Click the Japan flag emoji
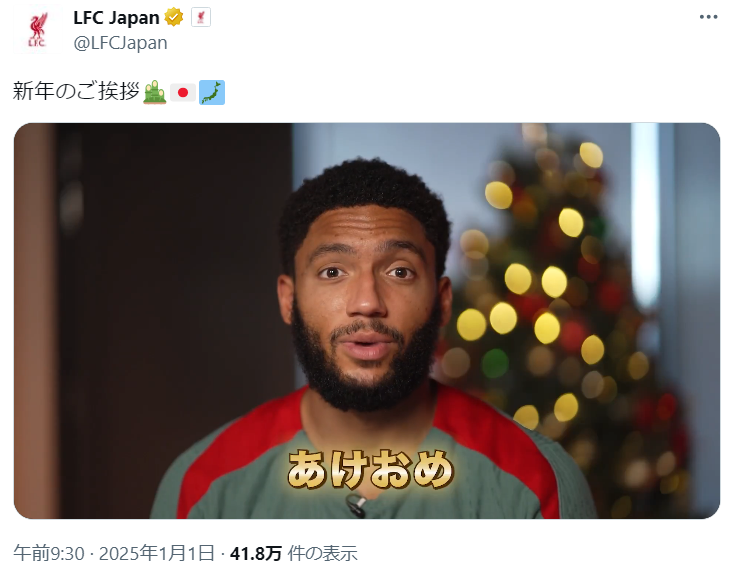Image resolution: width=737 pixels, height=587 pixels. click(x=183, y=92)
